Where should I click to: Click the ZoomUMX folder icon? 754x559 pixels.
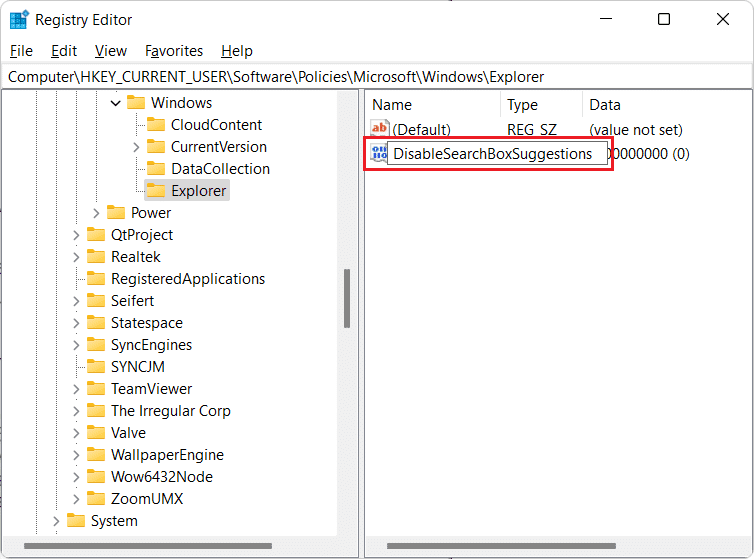tap(96, 499)
